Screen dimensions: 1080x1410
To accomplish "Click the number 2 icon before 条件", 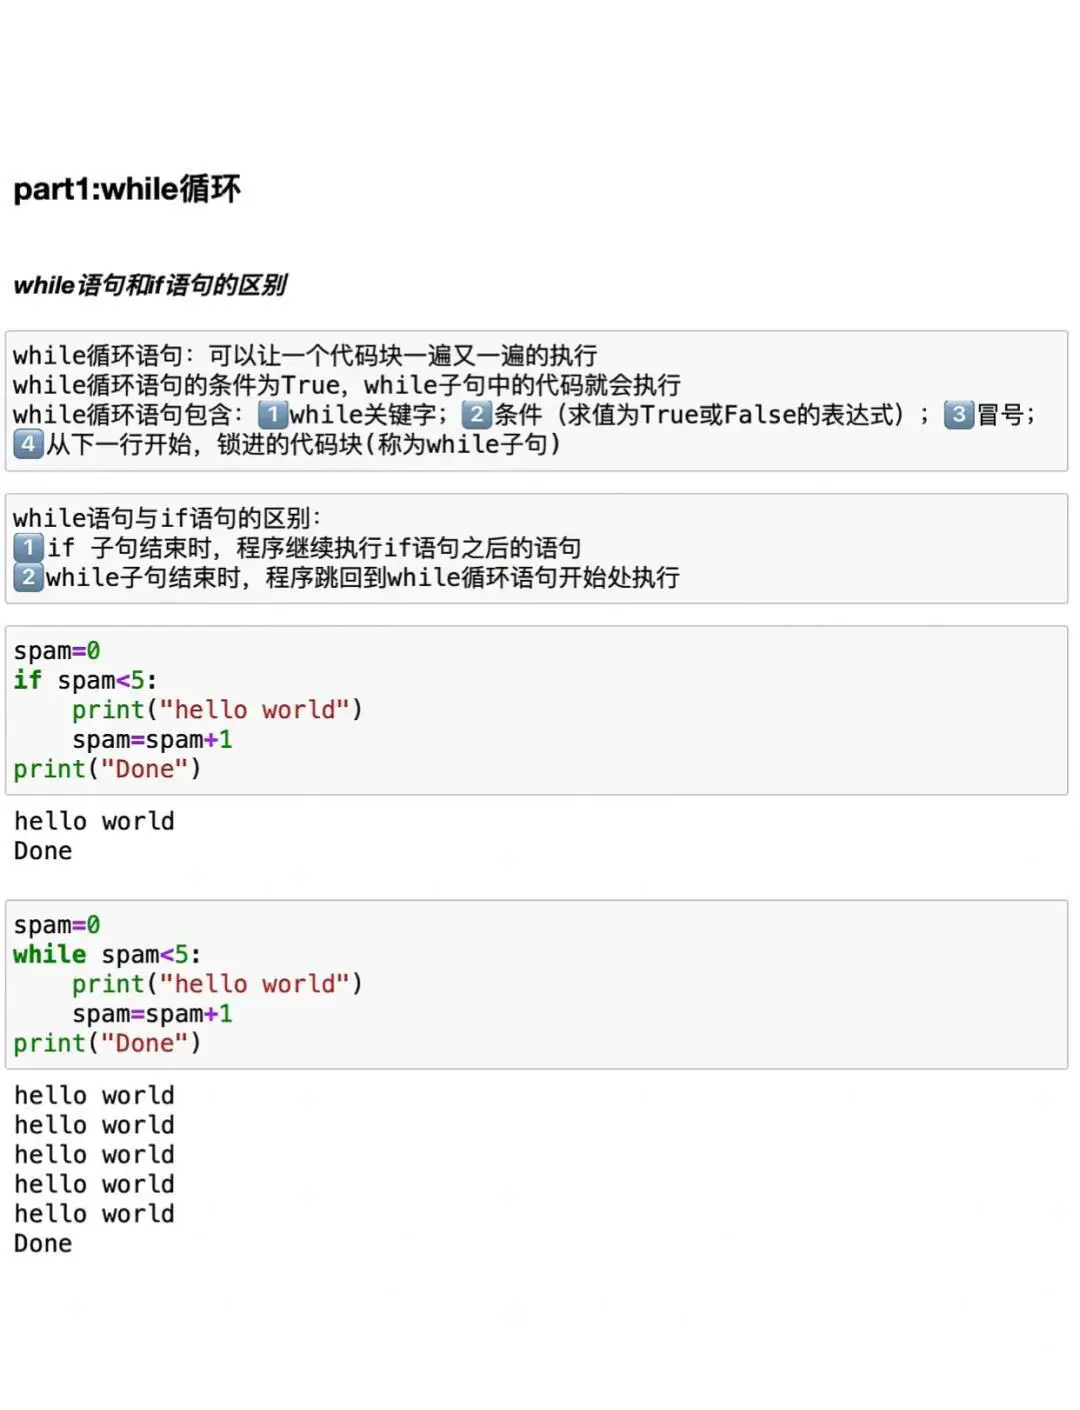I will [476, 414].
